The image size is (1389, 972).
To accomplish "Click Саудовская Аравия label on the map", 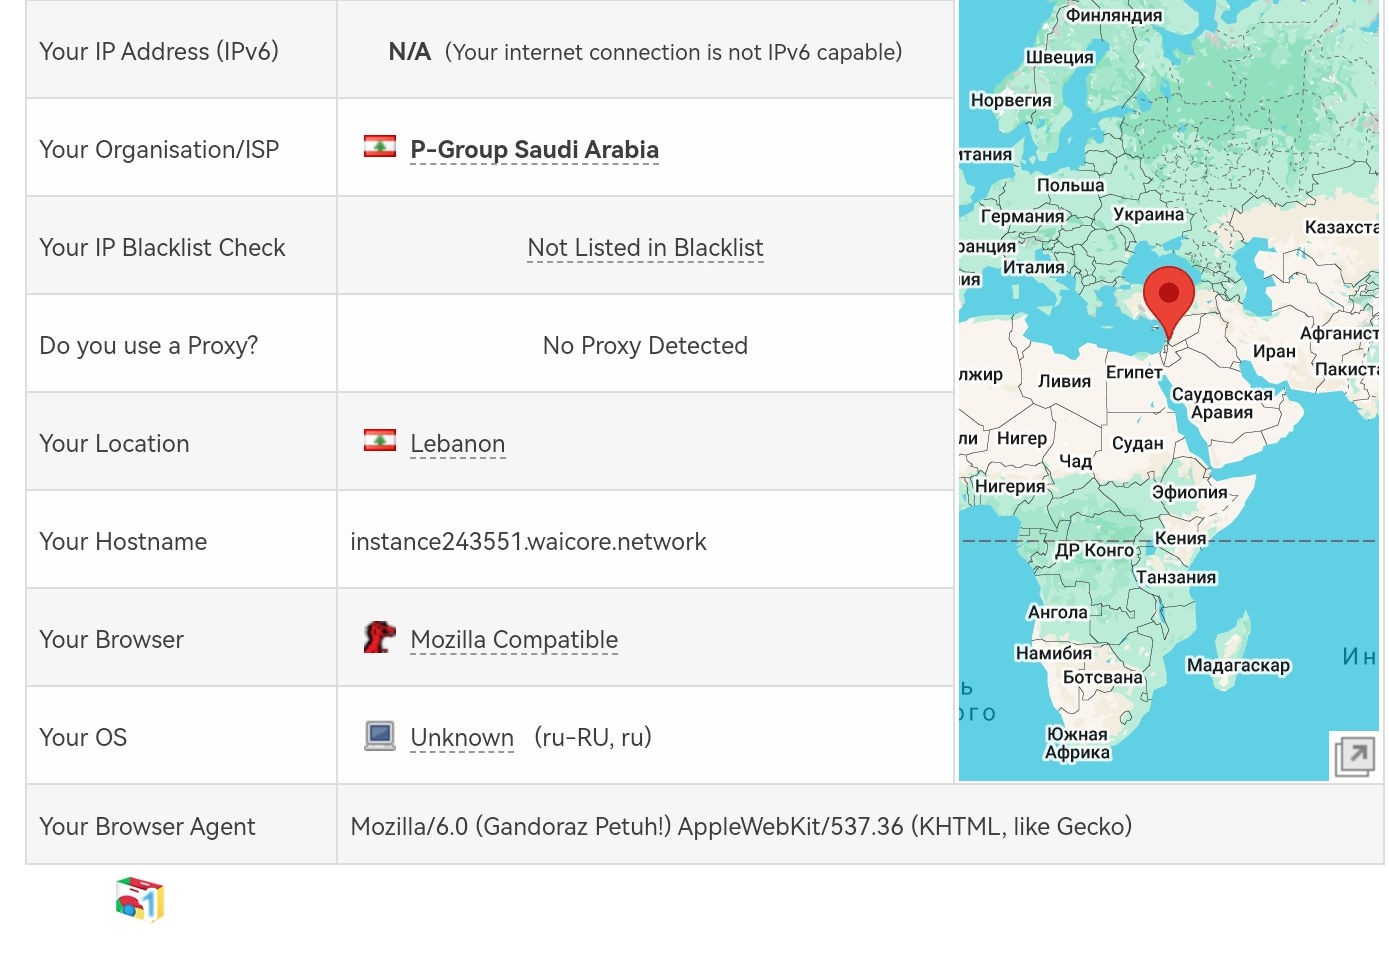I will pos(1222,403).
